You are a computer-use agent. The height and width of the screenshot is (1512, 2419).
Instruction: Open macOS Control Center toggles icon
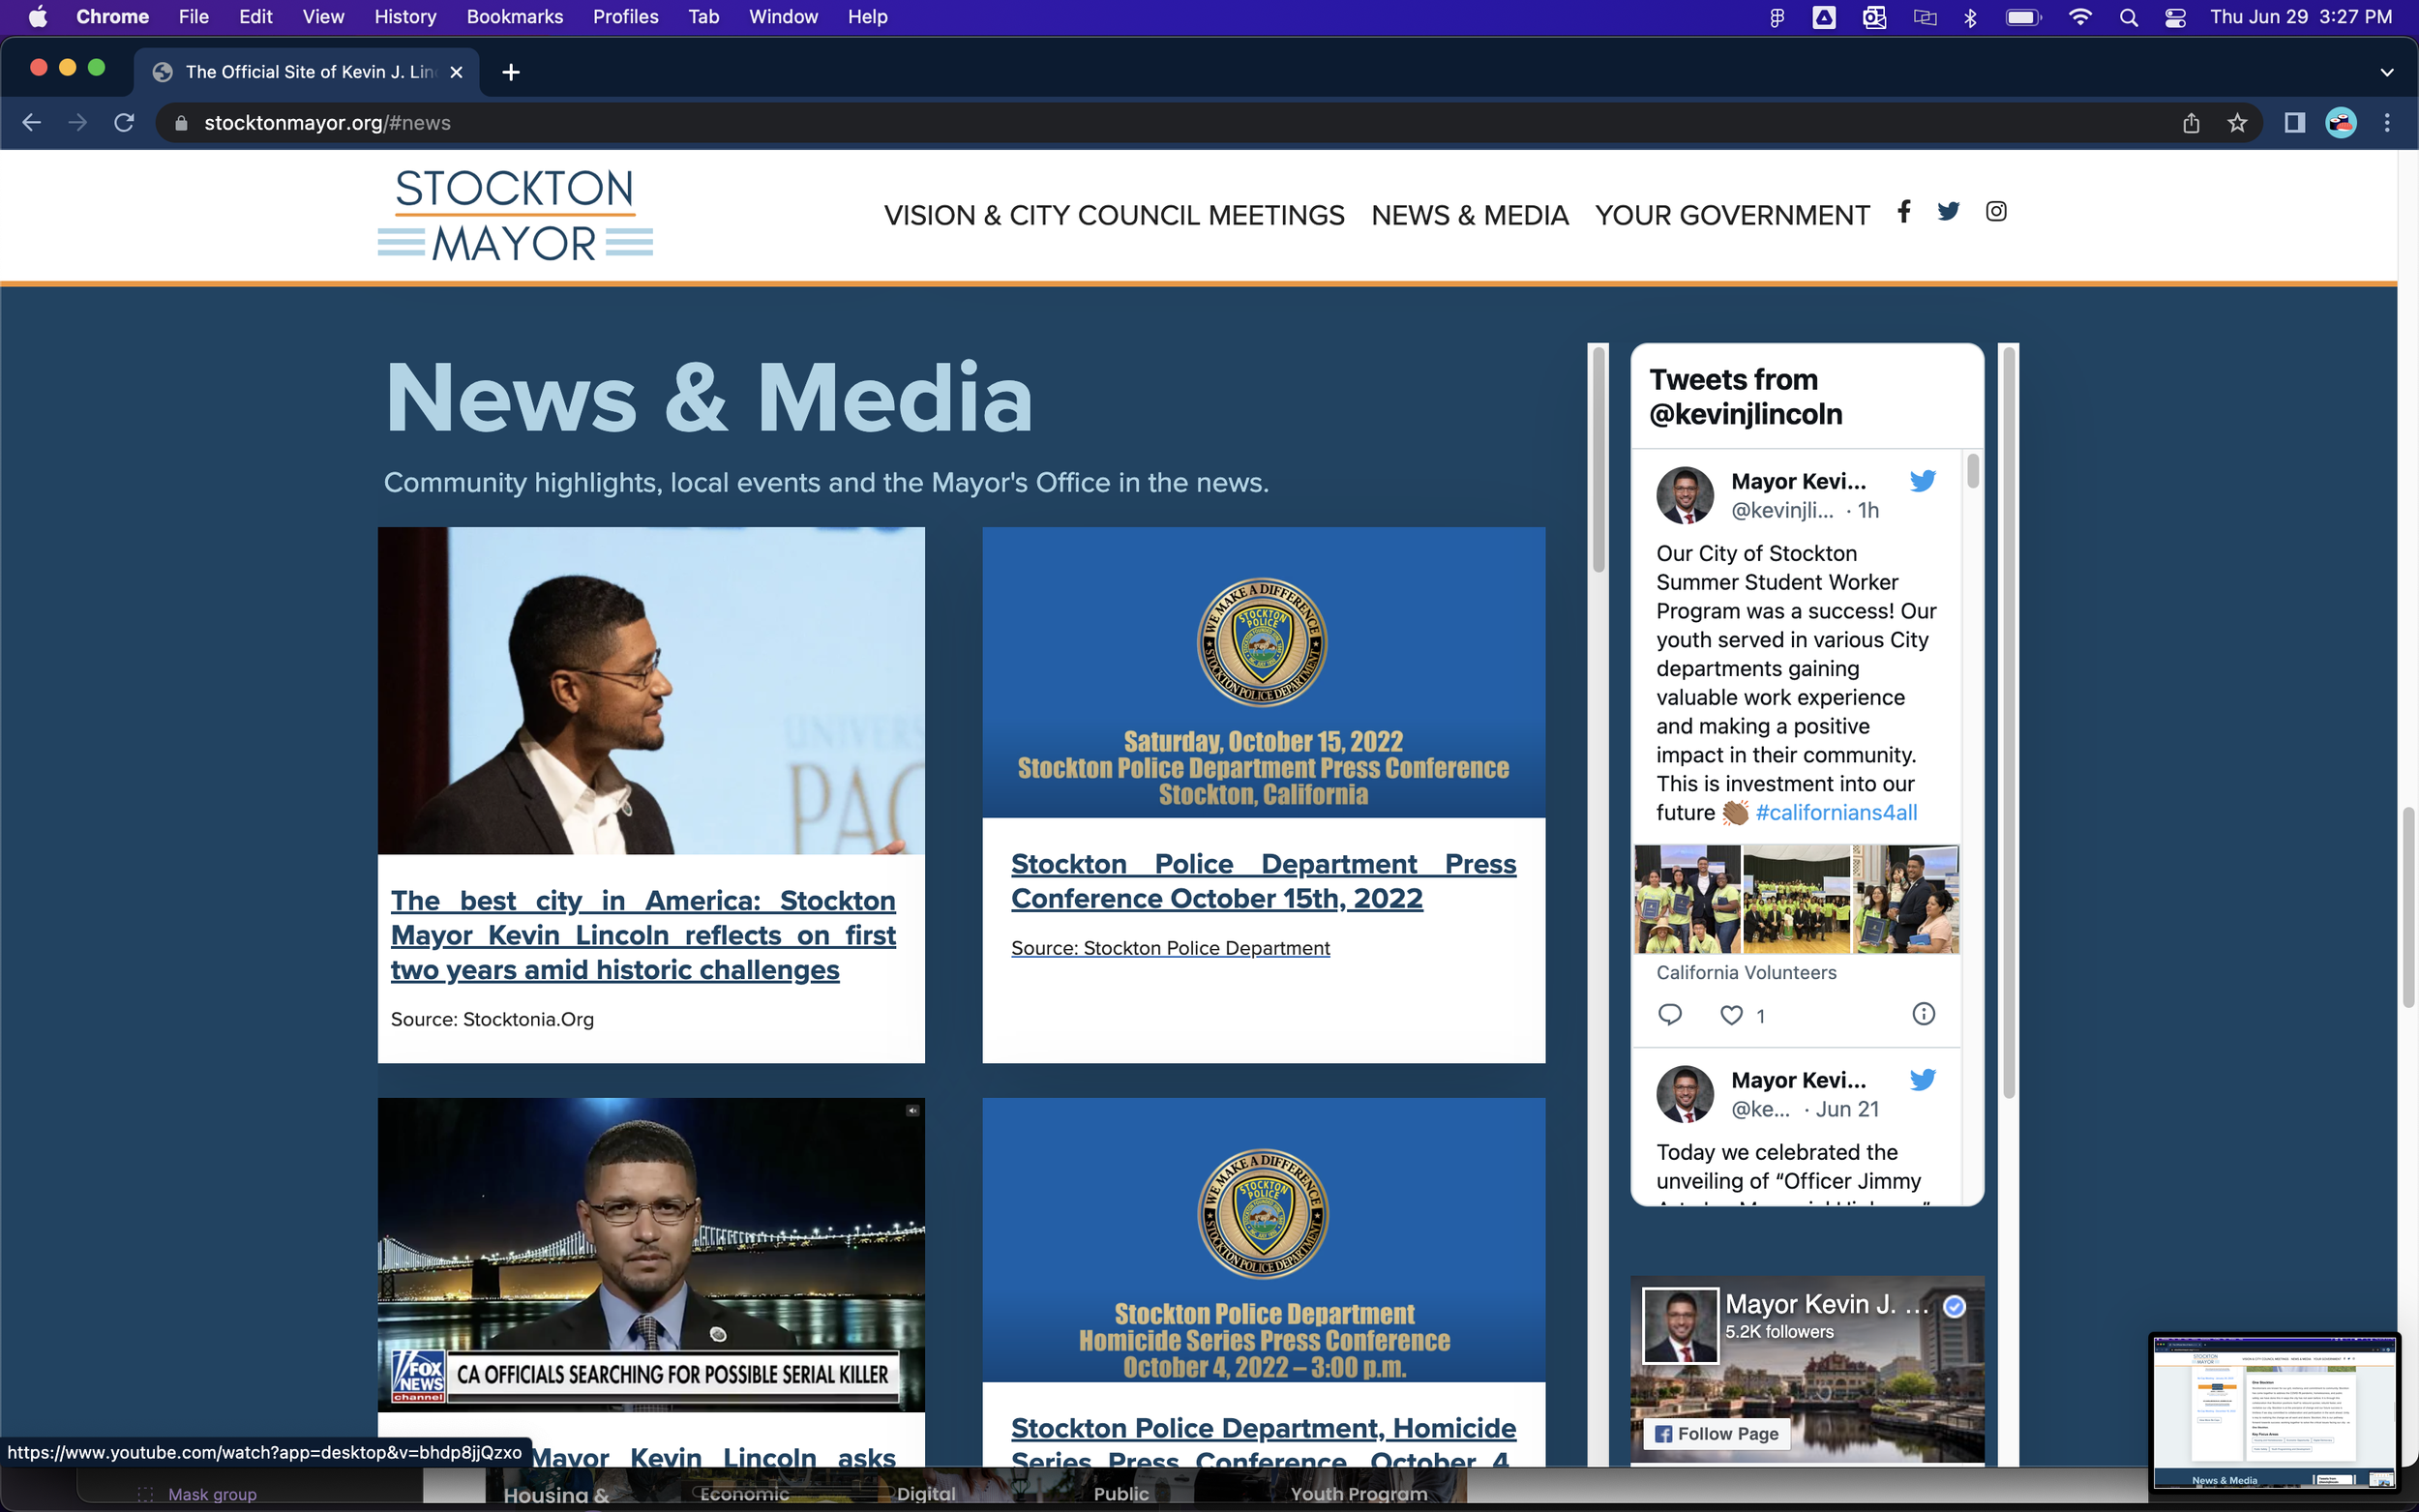[x=2175, y=17]
